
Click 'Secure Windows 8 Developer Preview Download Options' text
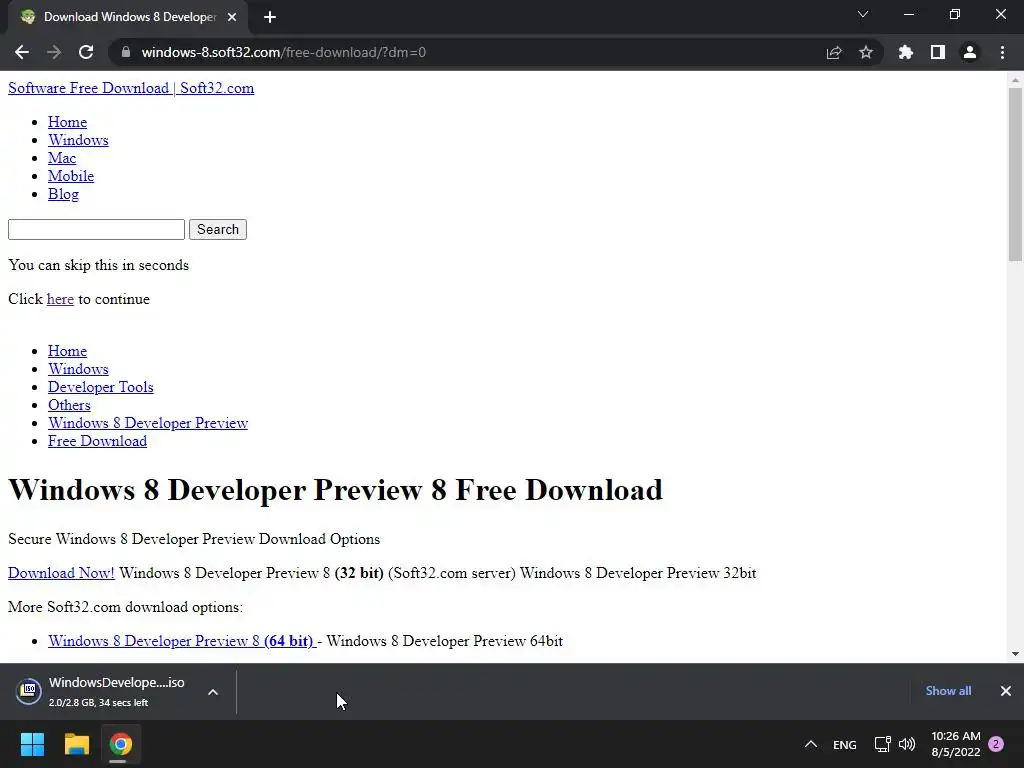tap(194, 539)
